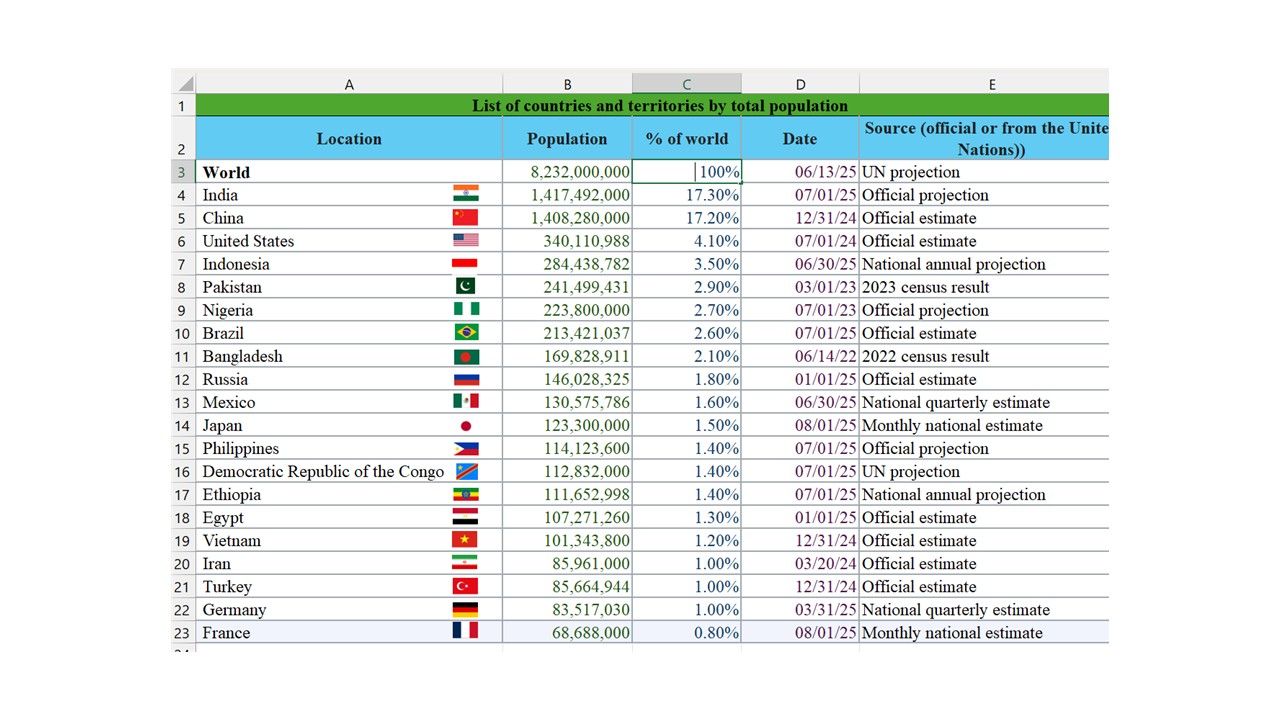Click the Nigeria flag icon
Screen dimensions: 1280x720
click(x=465, y=309)
